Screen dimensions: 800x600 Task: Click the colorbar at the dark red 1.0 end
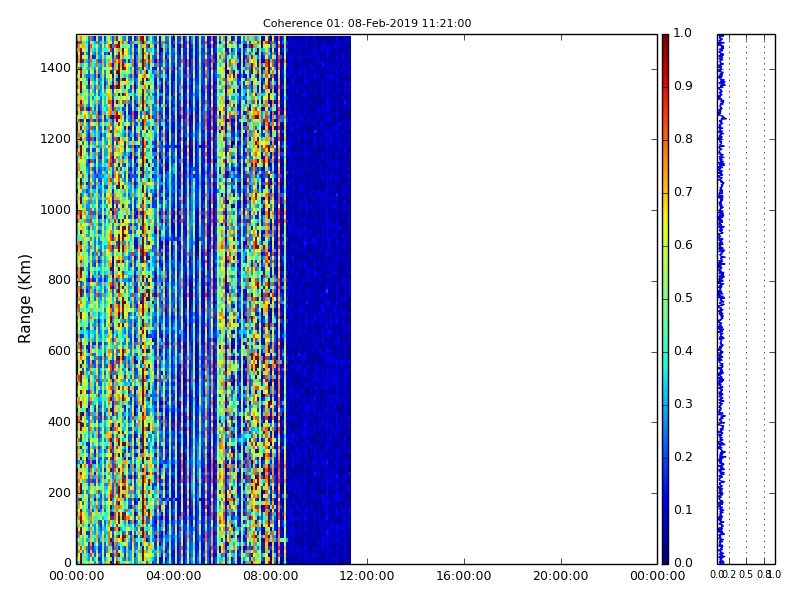pyautogui.click(x=665, y=38)
